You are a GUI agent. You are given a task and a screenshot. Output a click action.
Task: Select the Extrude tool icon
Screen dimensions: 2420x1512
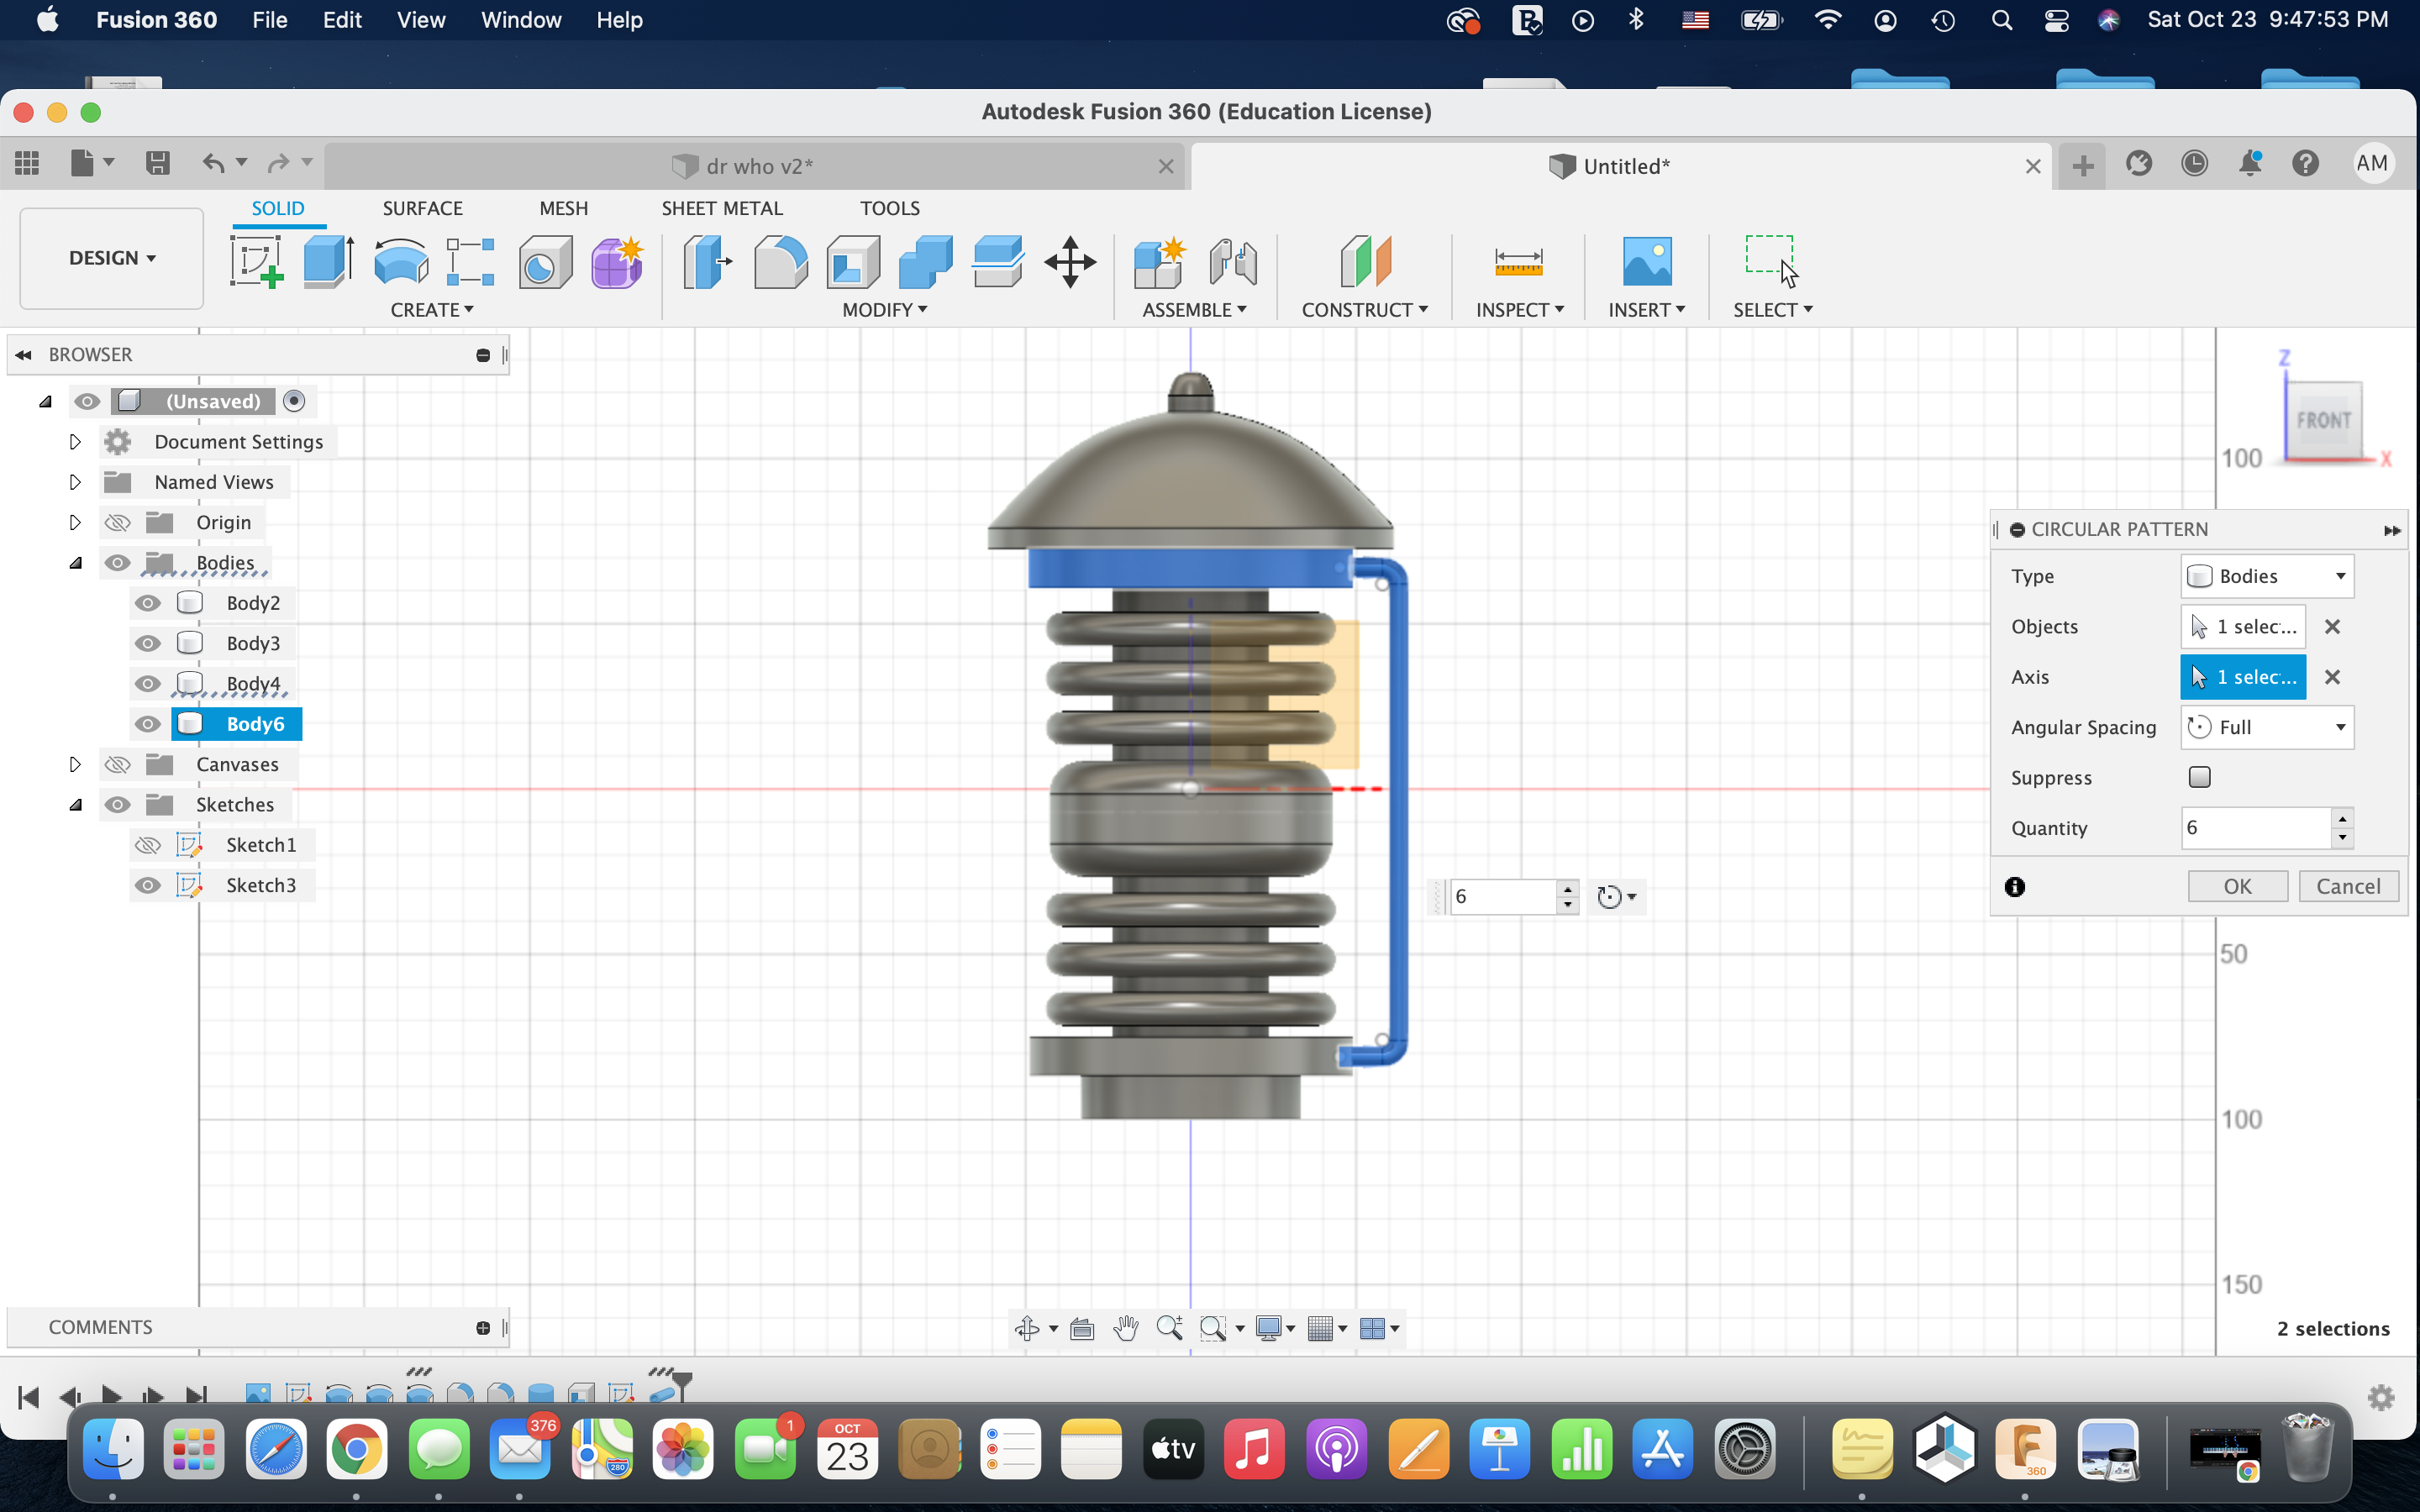tap(328, 261)
